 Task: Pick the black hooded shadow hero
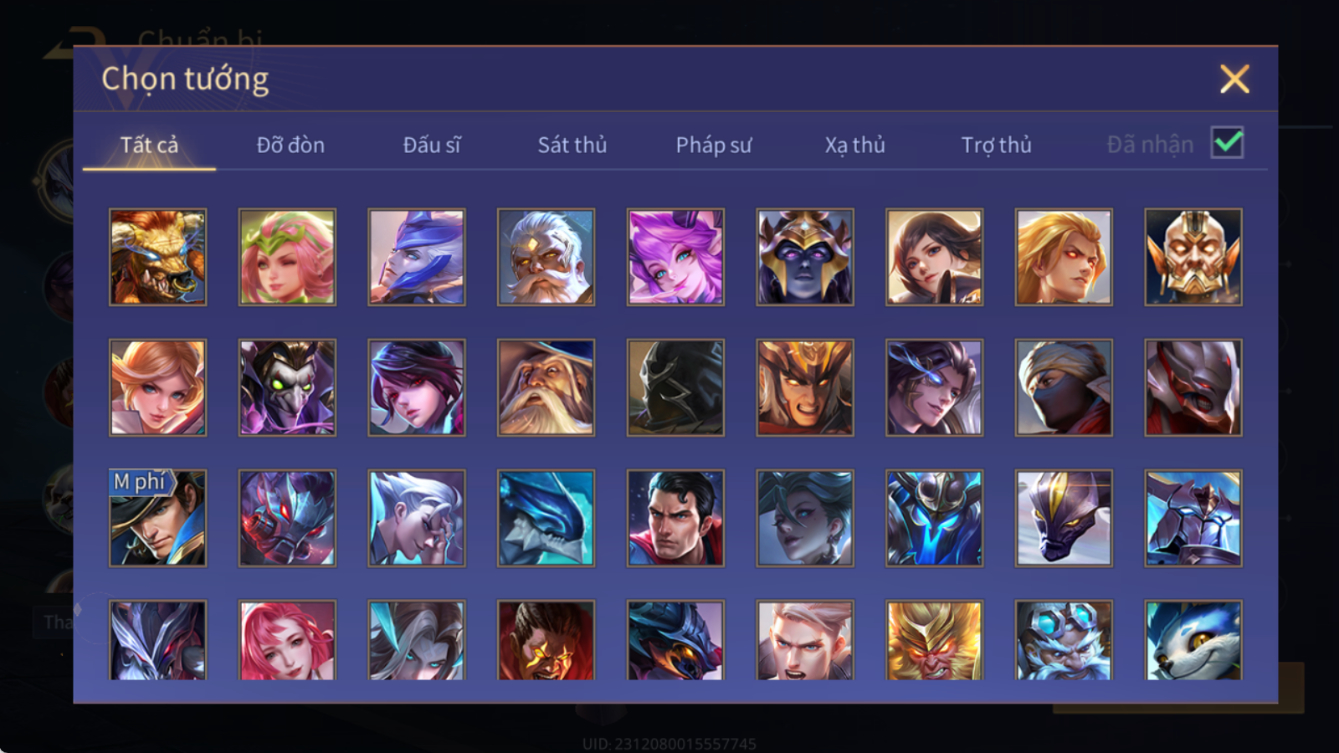[675, 388]
